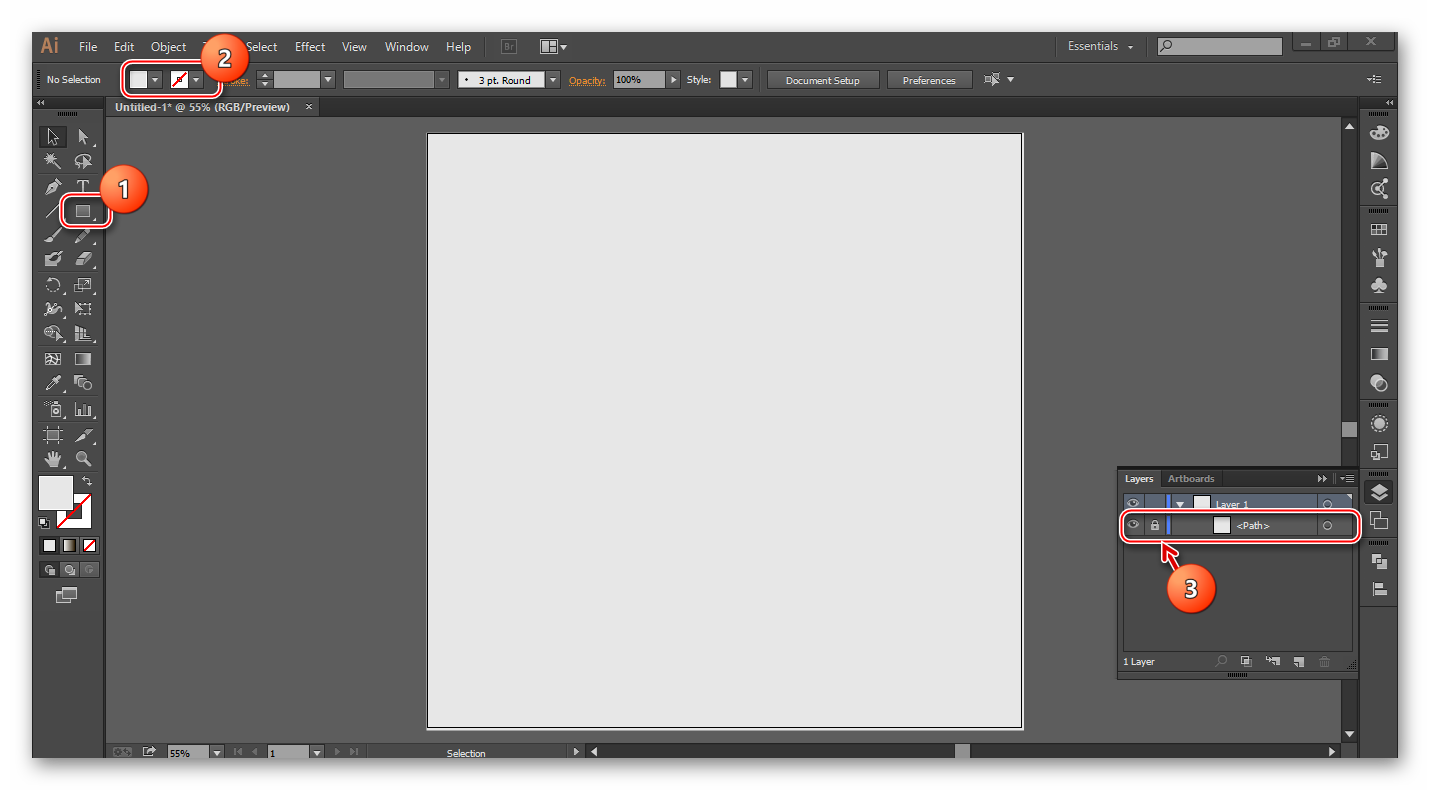Select the Blend tool
Screen dimensions: 1430x790
83,383
